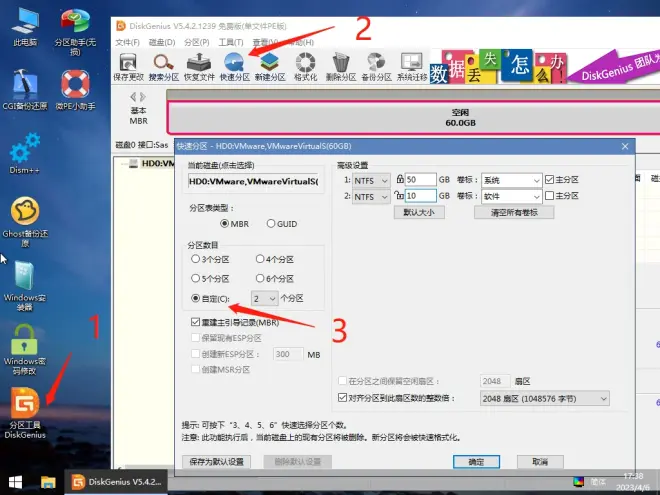Viewport: 660px width, 495px height.
Task: Open 微PE小助手 desktop icon
Action: click(x=75, y=90)
